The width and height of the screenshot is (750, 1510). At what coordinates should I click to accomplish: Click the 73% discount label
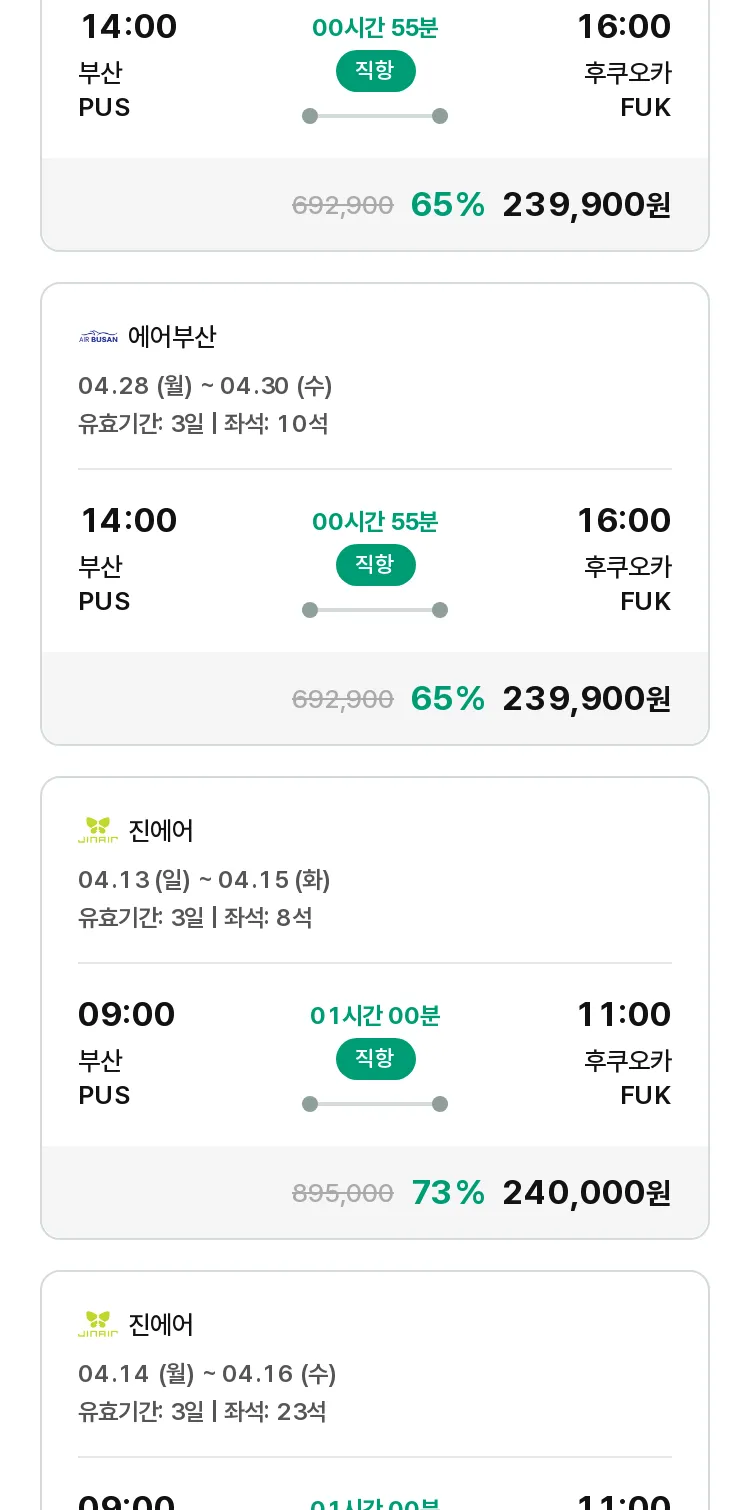click(448, 1192)
